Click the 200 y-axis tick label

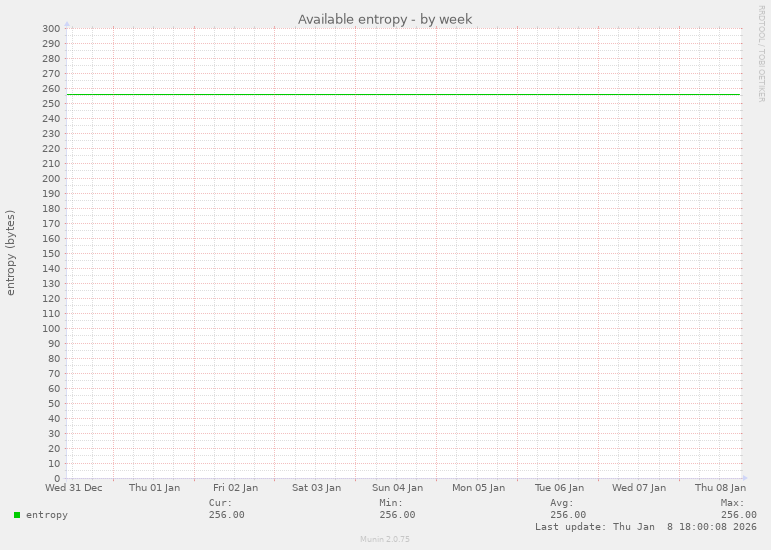pyautogui.click(x=51, y=178)
